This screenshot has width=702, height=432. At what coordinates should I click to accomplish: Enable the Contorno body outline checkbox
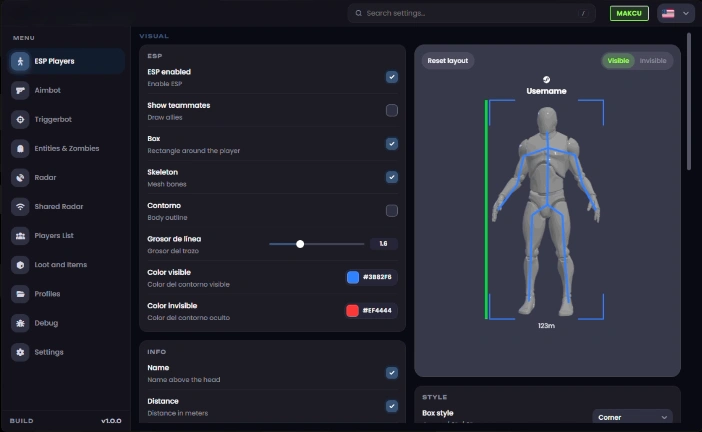[x=392, y=211]
